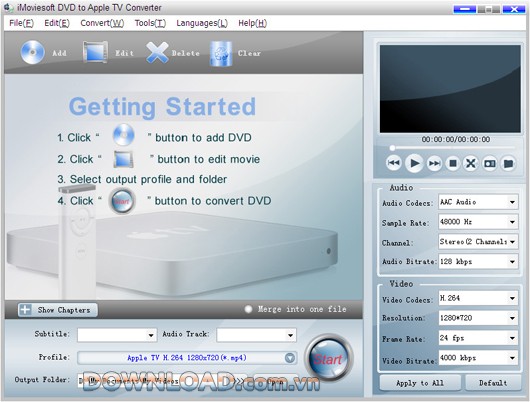530x402 pixels.
Task: Click the plus icon on Show Chapters
Action: click(25, 309)
